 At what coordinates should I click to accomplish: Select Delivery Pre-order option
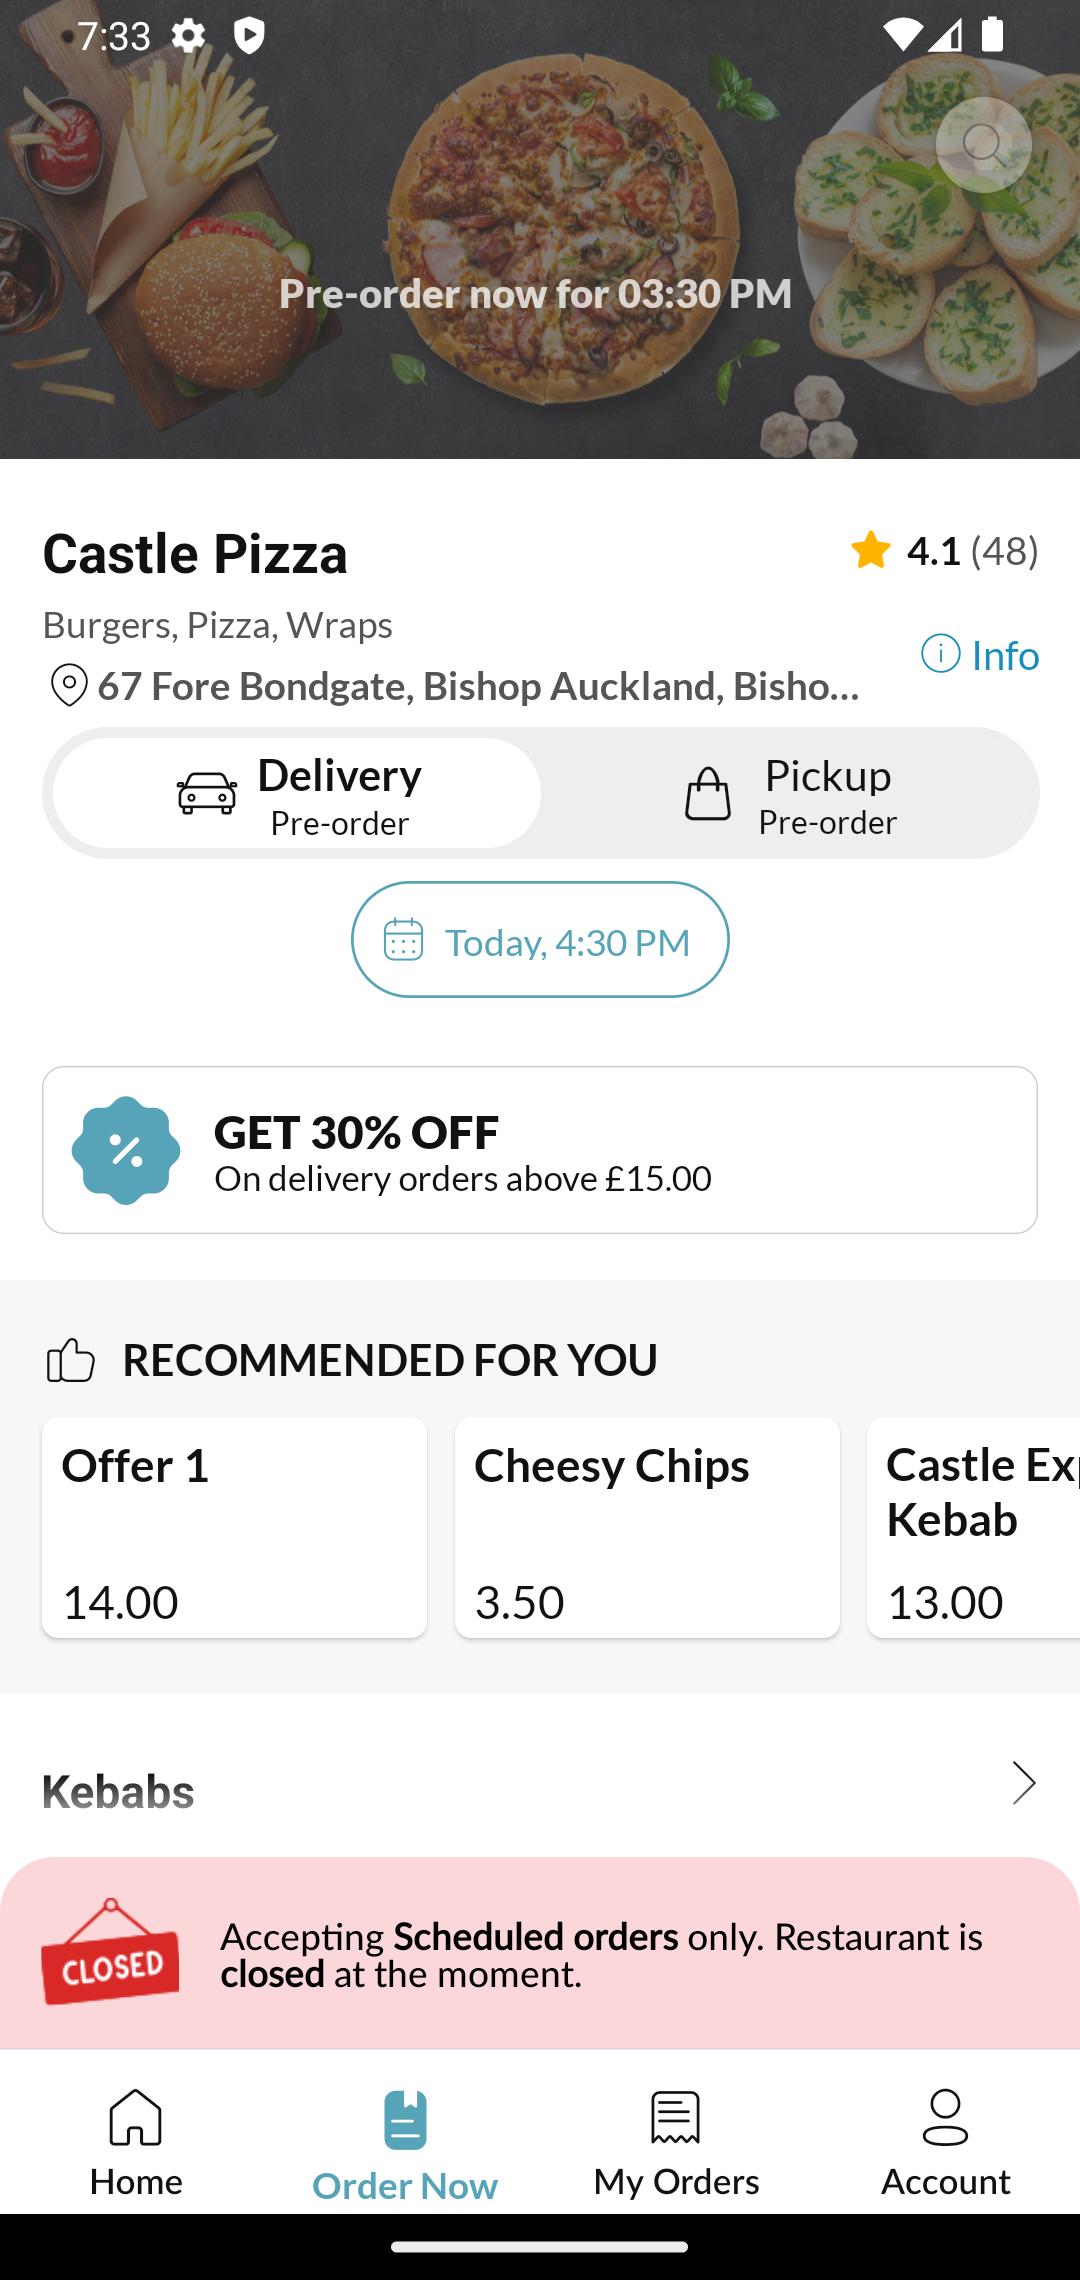point(298,794)
